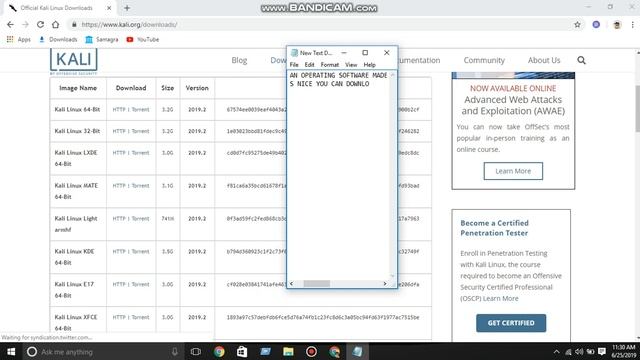The height and width of the screenshot is (360, 640).
Task: Close the Official Kali Linux Downloads tab
Action: pos(109,8)
